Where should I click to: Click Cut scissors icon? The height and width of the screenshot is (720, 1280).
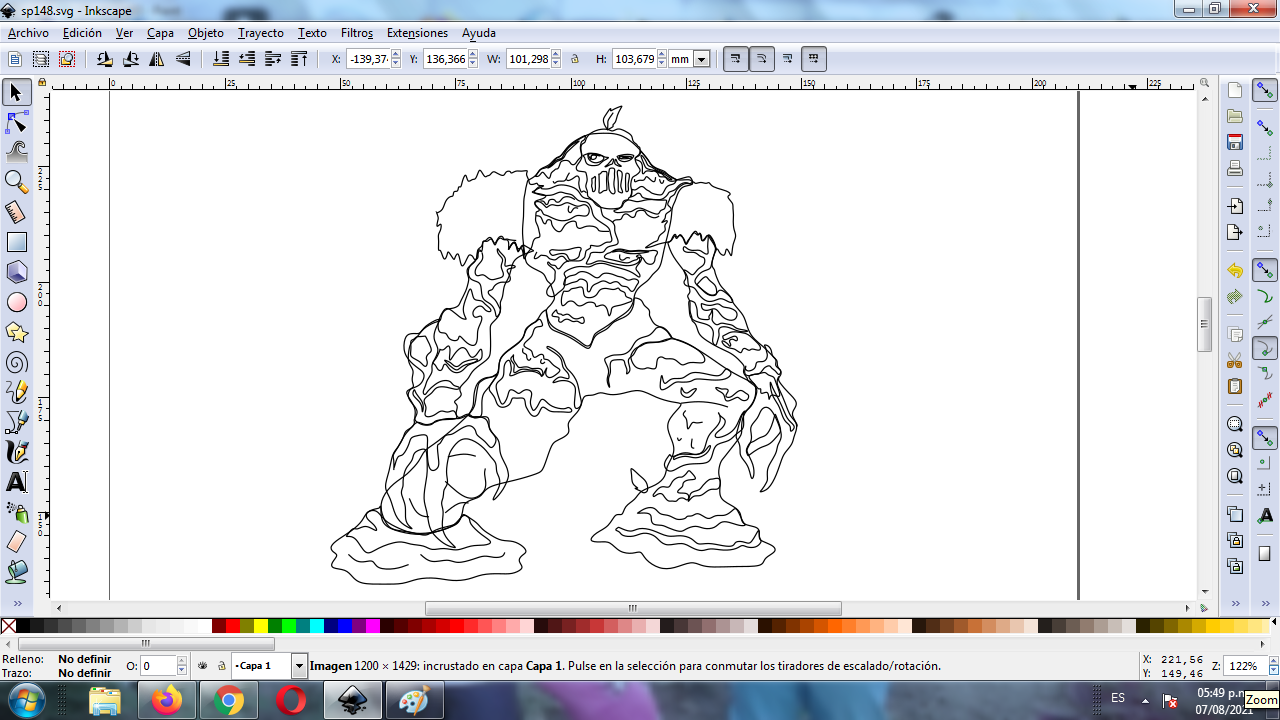(x=1235, y=360)
